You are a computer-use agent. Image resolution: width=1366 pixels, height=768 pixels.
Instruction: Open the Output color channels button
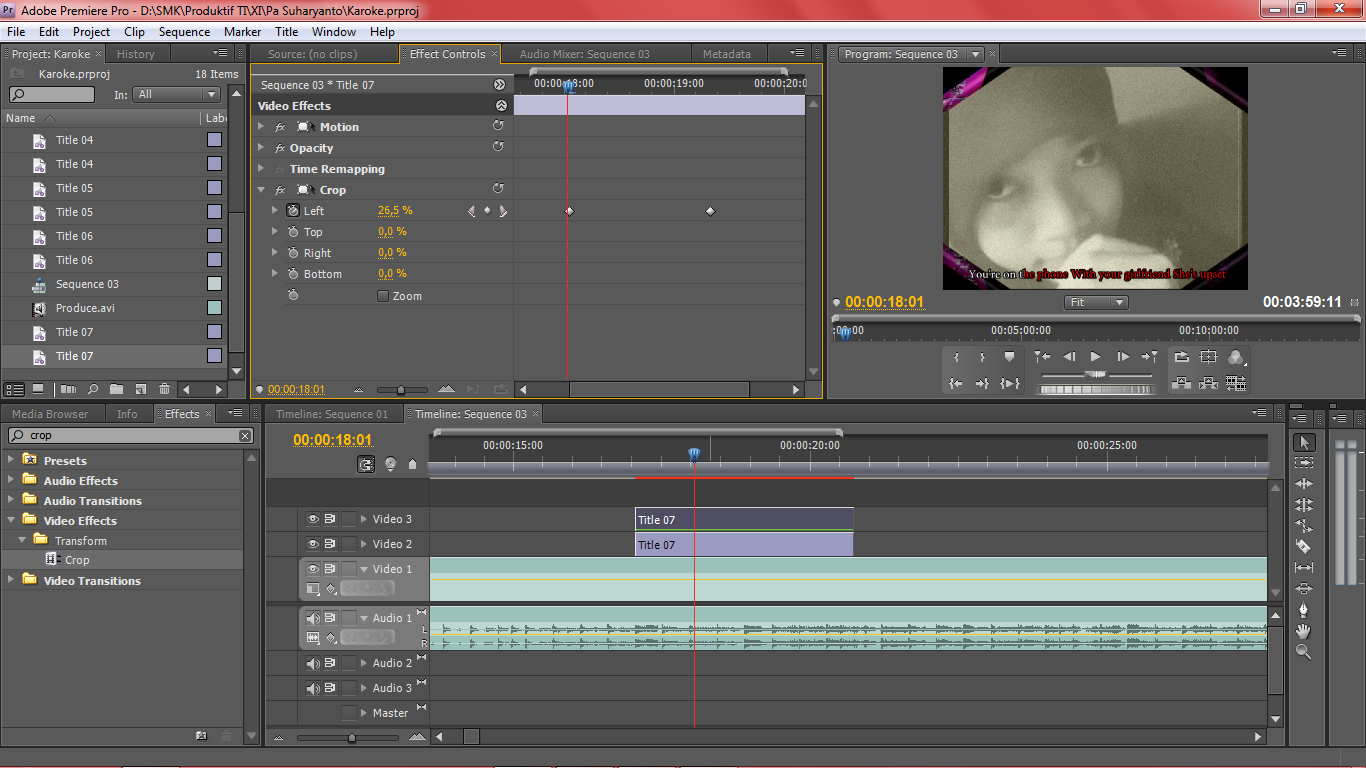pos(1236,357)
